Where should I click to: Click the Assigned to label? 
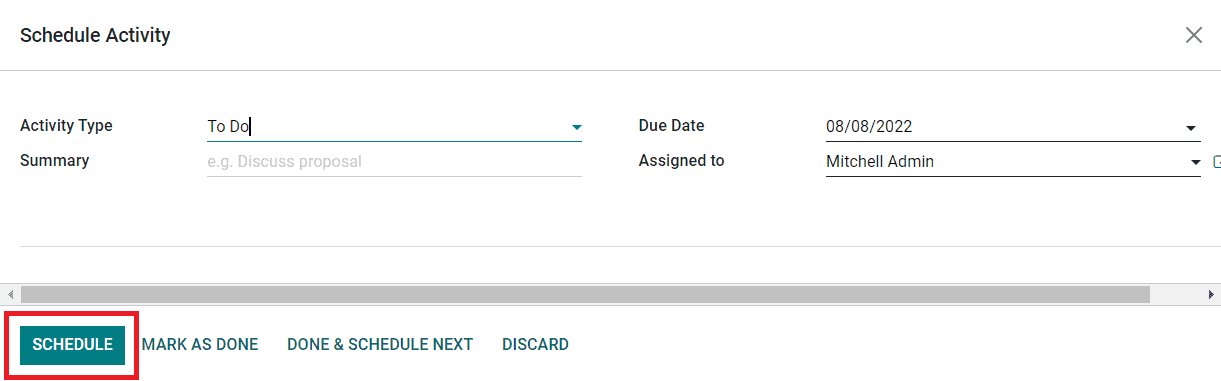681,160
